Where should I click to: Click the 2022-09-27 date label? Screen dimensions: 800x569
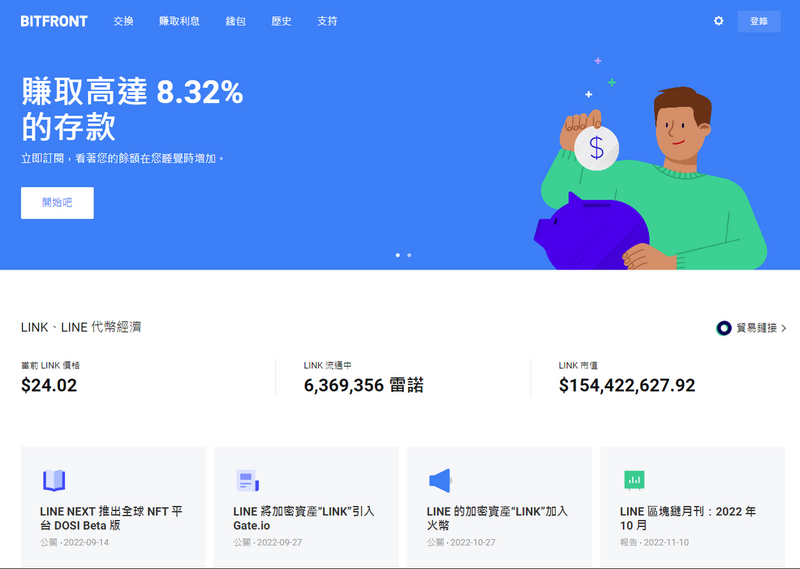tap(279, 542)
